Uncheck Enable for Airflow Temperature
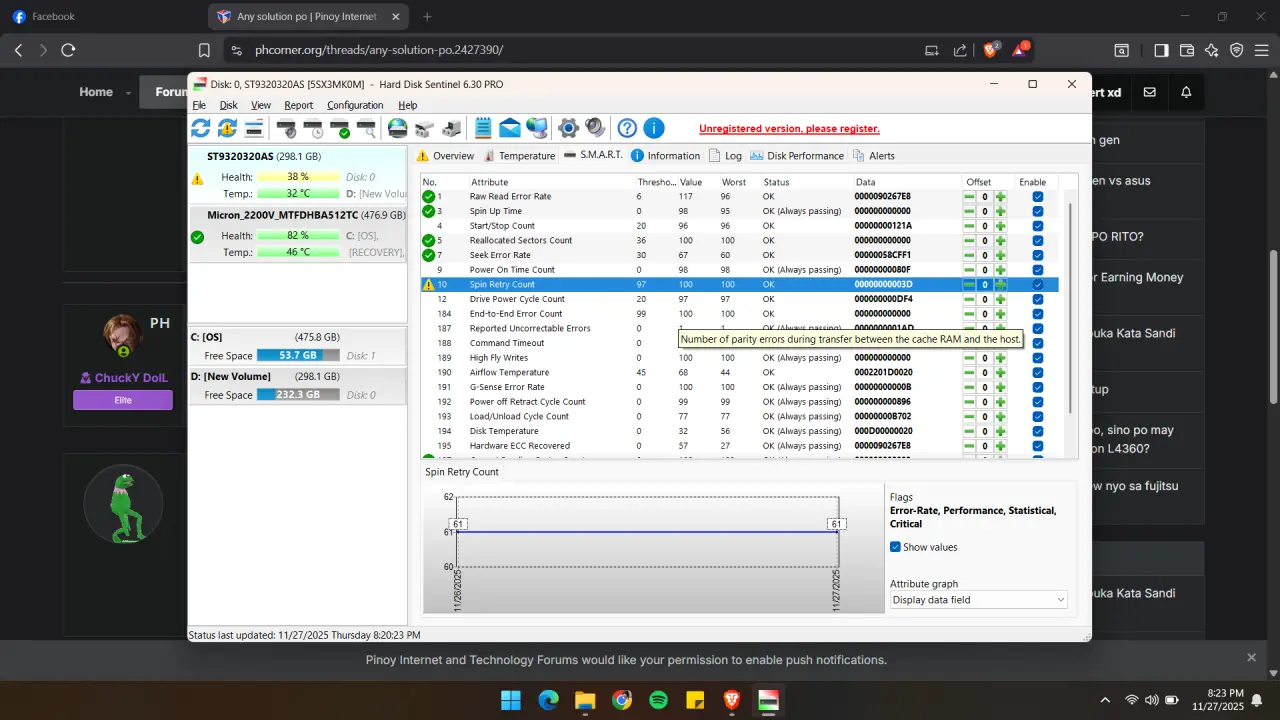This screenshot has width=1280, height=720. tap(1038, 372)
